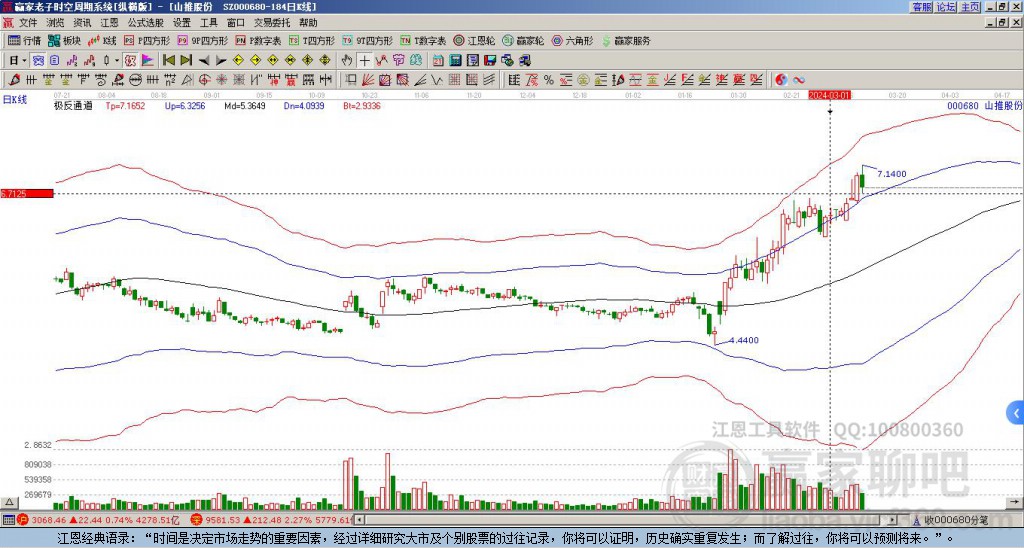Open the 9P四方形 tool
The image size is (1024, 548).
[x=203, y=40]
